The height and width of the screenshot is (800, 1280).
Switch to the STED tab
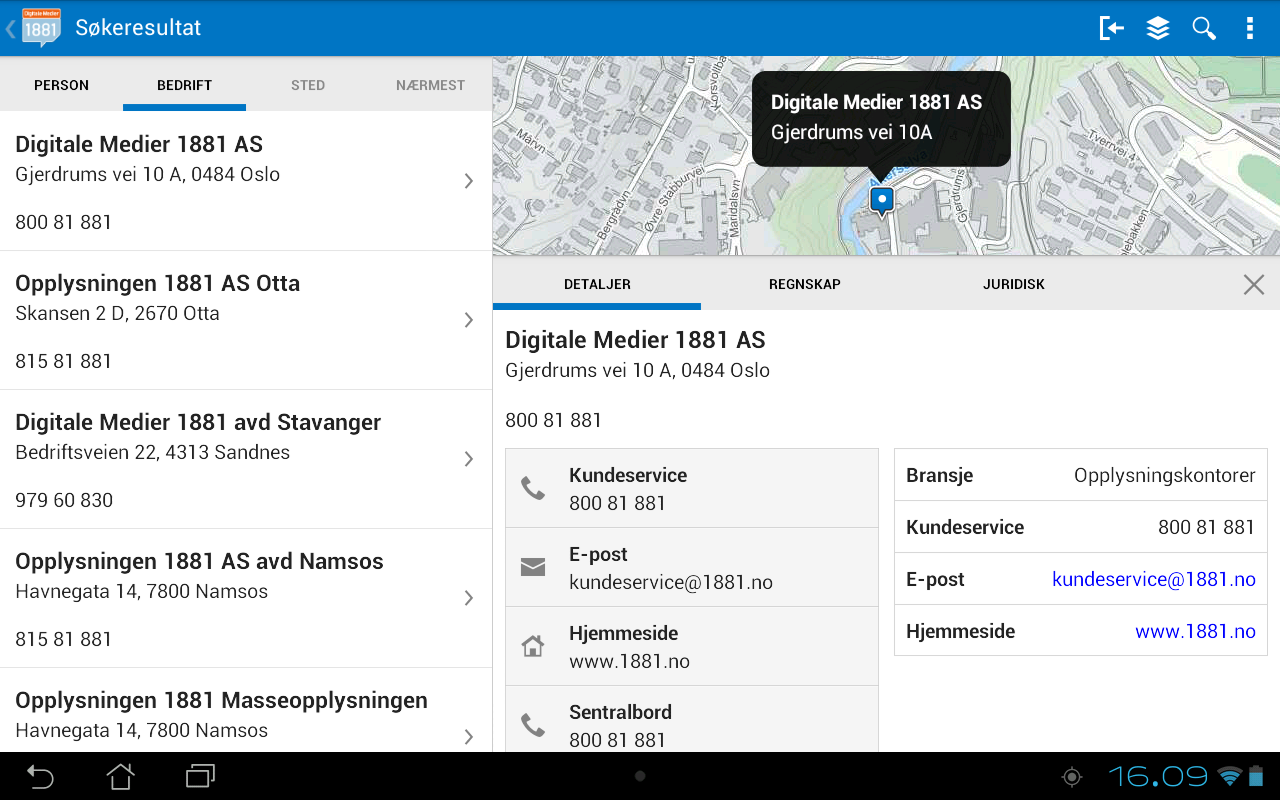(308, 85)
